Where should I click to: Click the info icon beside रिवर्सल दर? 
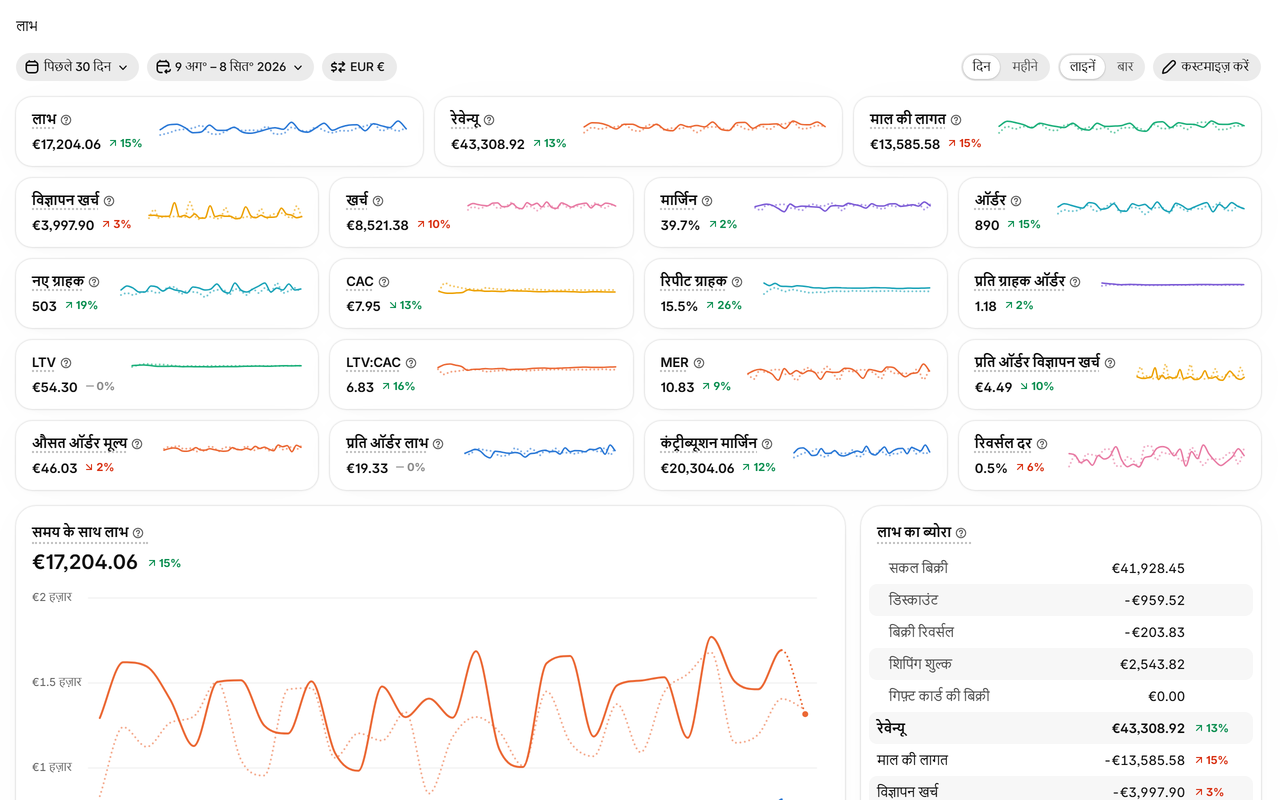[x=1042, y=444]
